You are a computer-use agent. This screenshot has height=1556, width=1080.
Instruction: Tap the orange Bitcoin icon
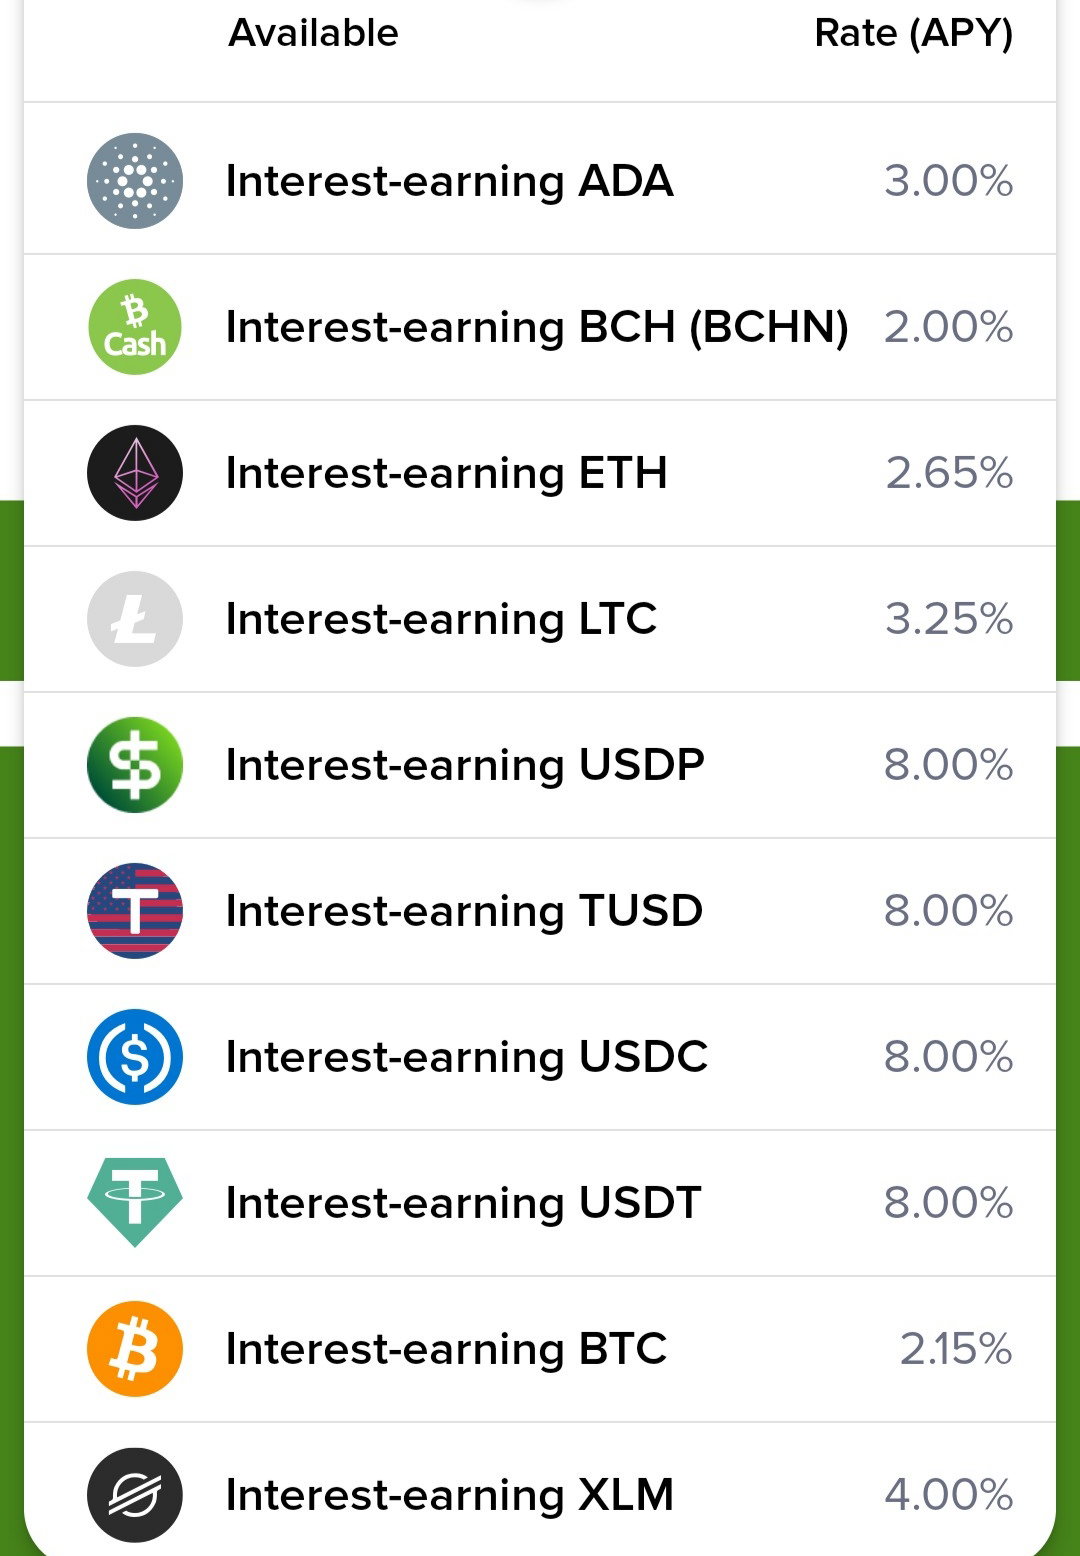135,1349
